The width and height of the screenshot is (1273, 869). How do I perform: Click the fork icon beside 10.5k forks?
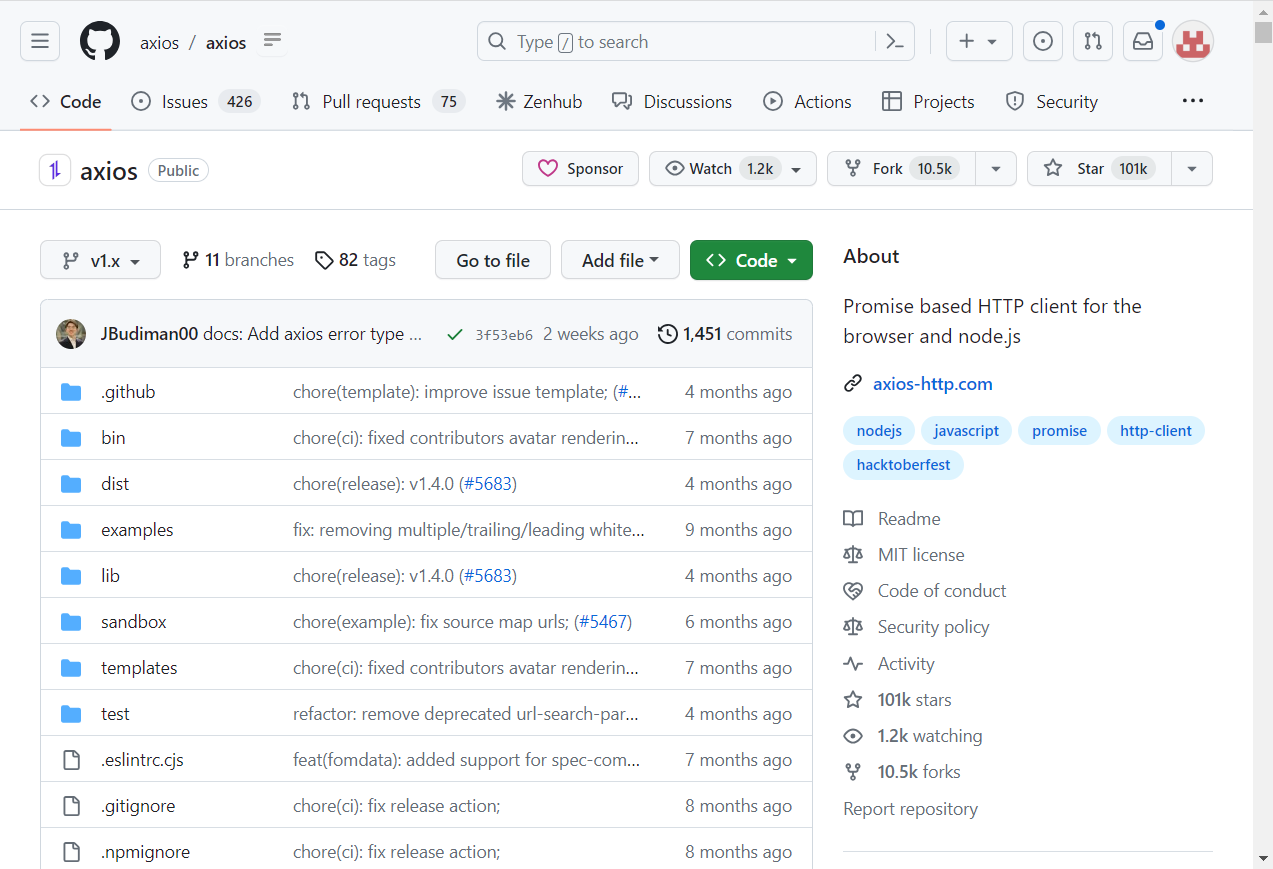pyautogui.click(x=853, y=772)
